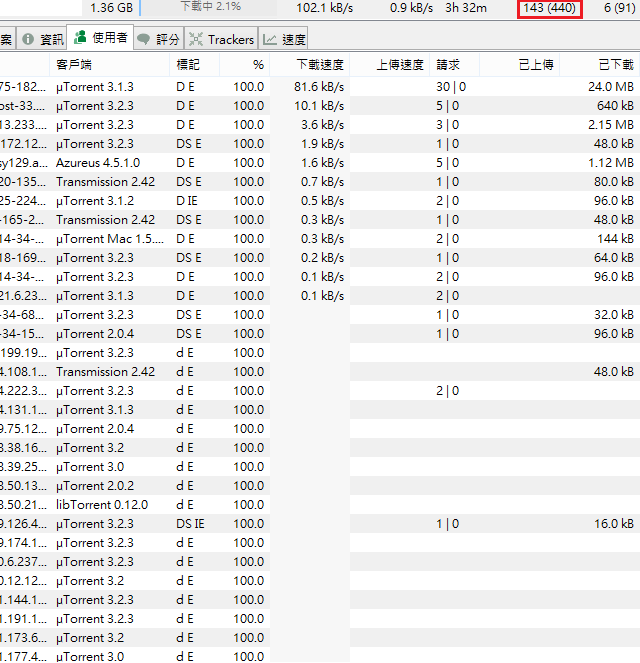Click the green people icon on 使用者 tab
Screen dimensions: 640x663
[x=80, y=37]
